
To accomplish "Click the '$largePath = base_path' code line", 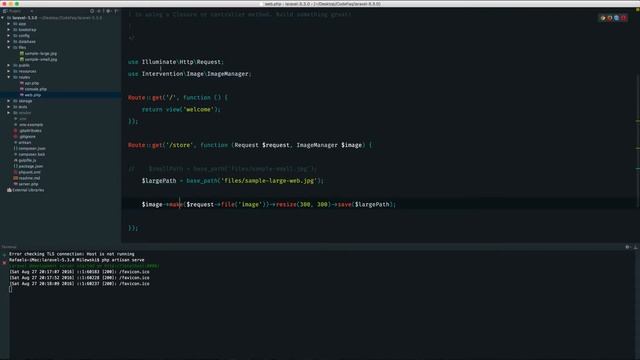I will (x=233, y=180).
